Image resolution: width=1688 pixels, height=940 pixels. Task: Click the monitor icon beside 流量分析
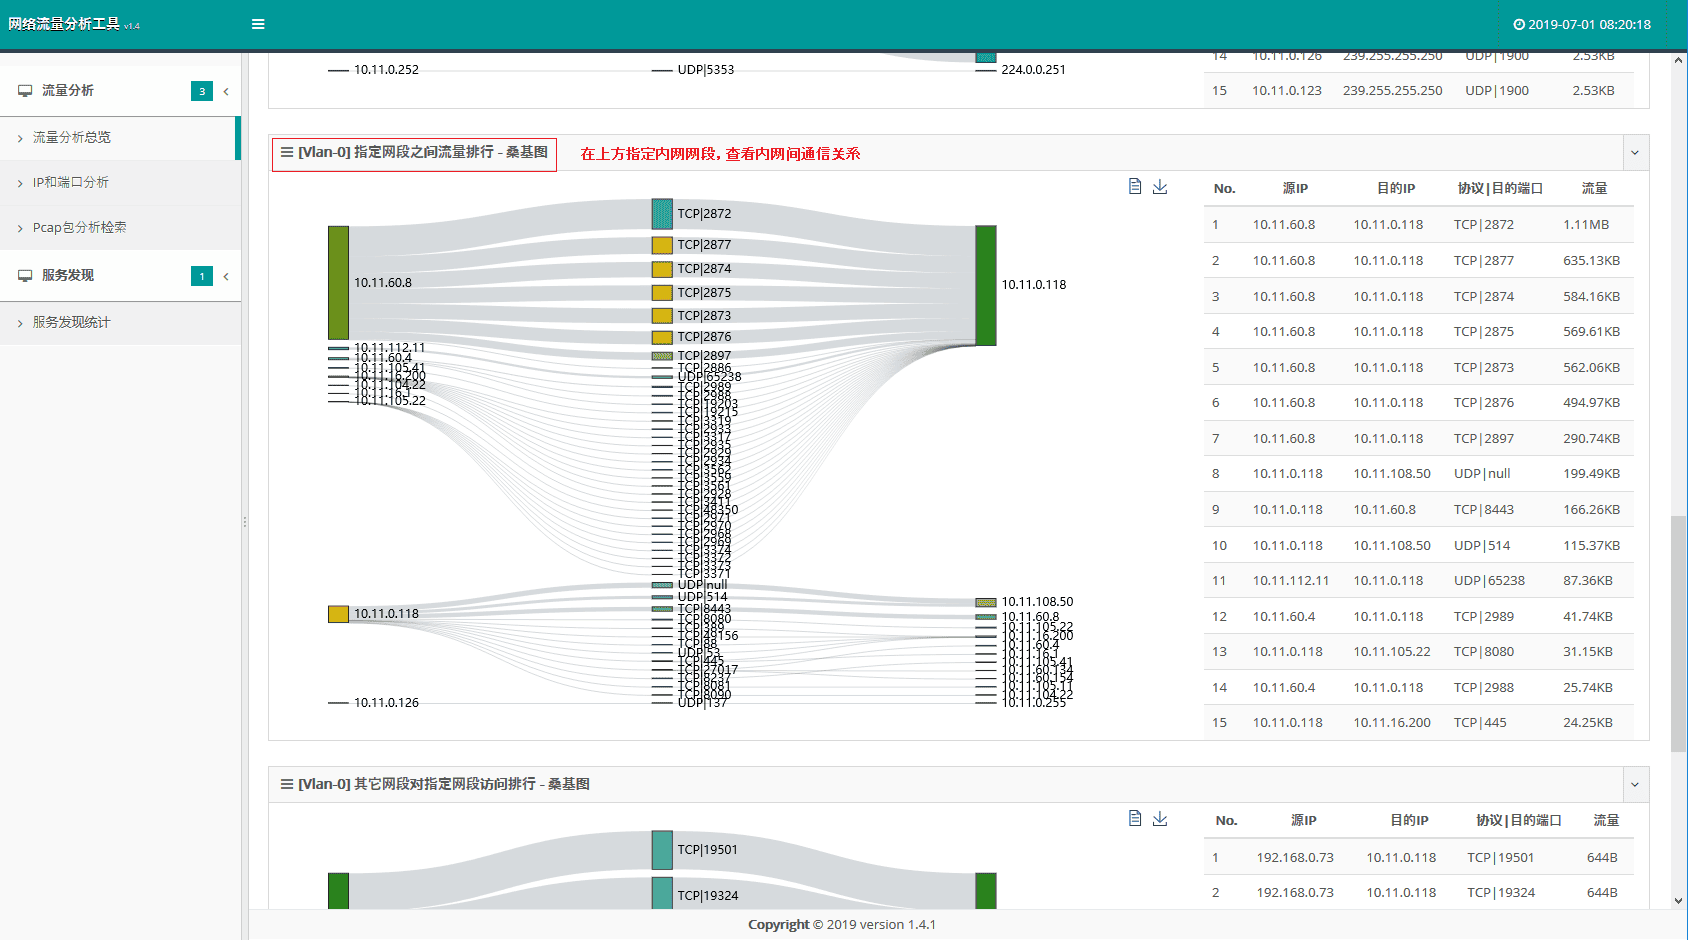[25, 91]
